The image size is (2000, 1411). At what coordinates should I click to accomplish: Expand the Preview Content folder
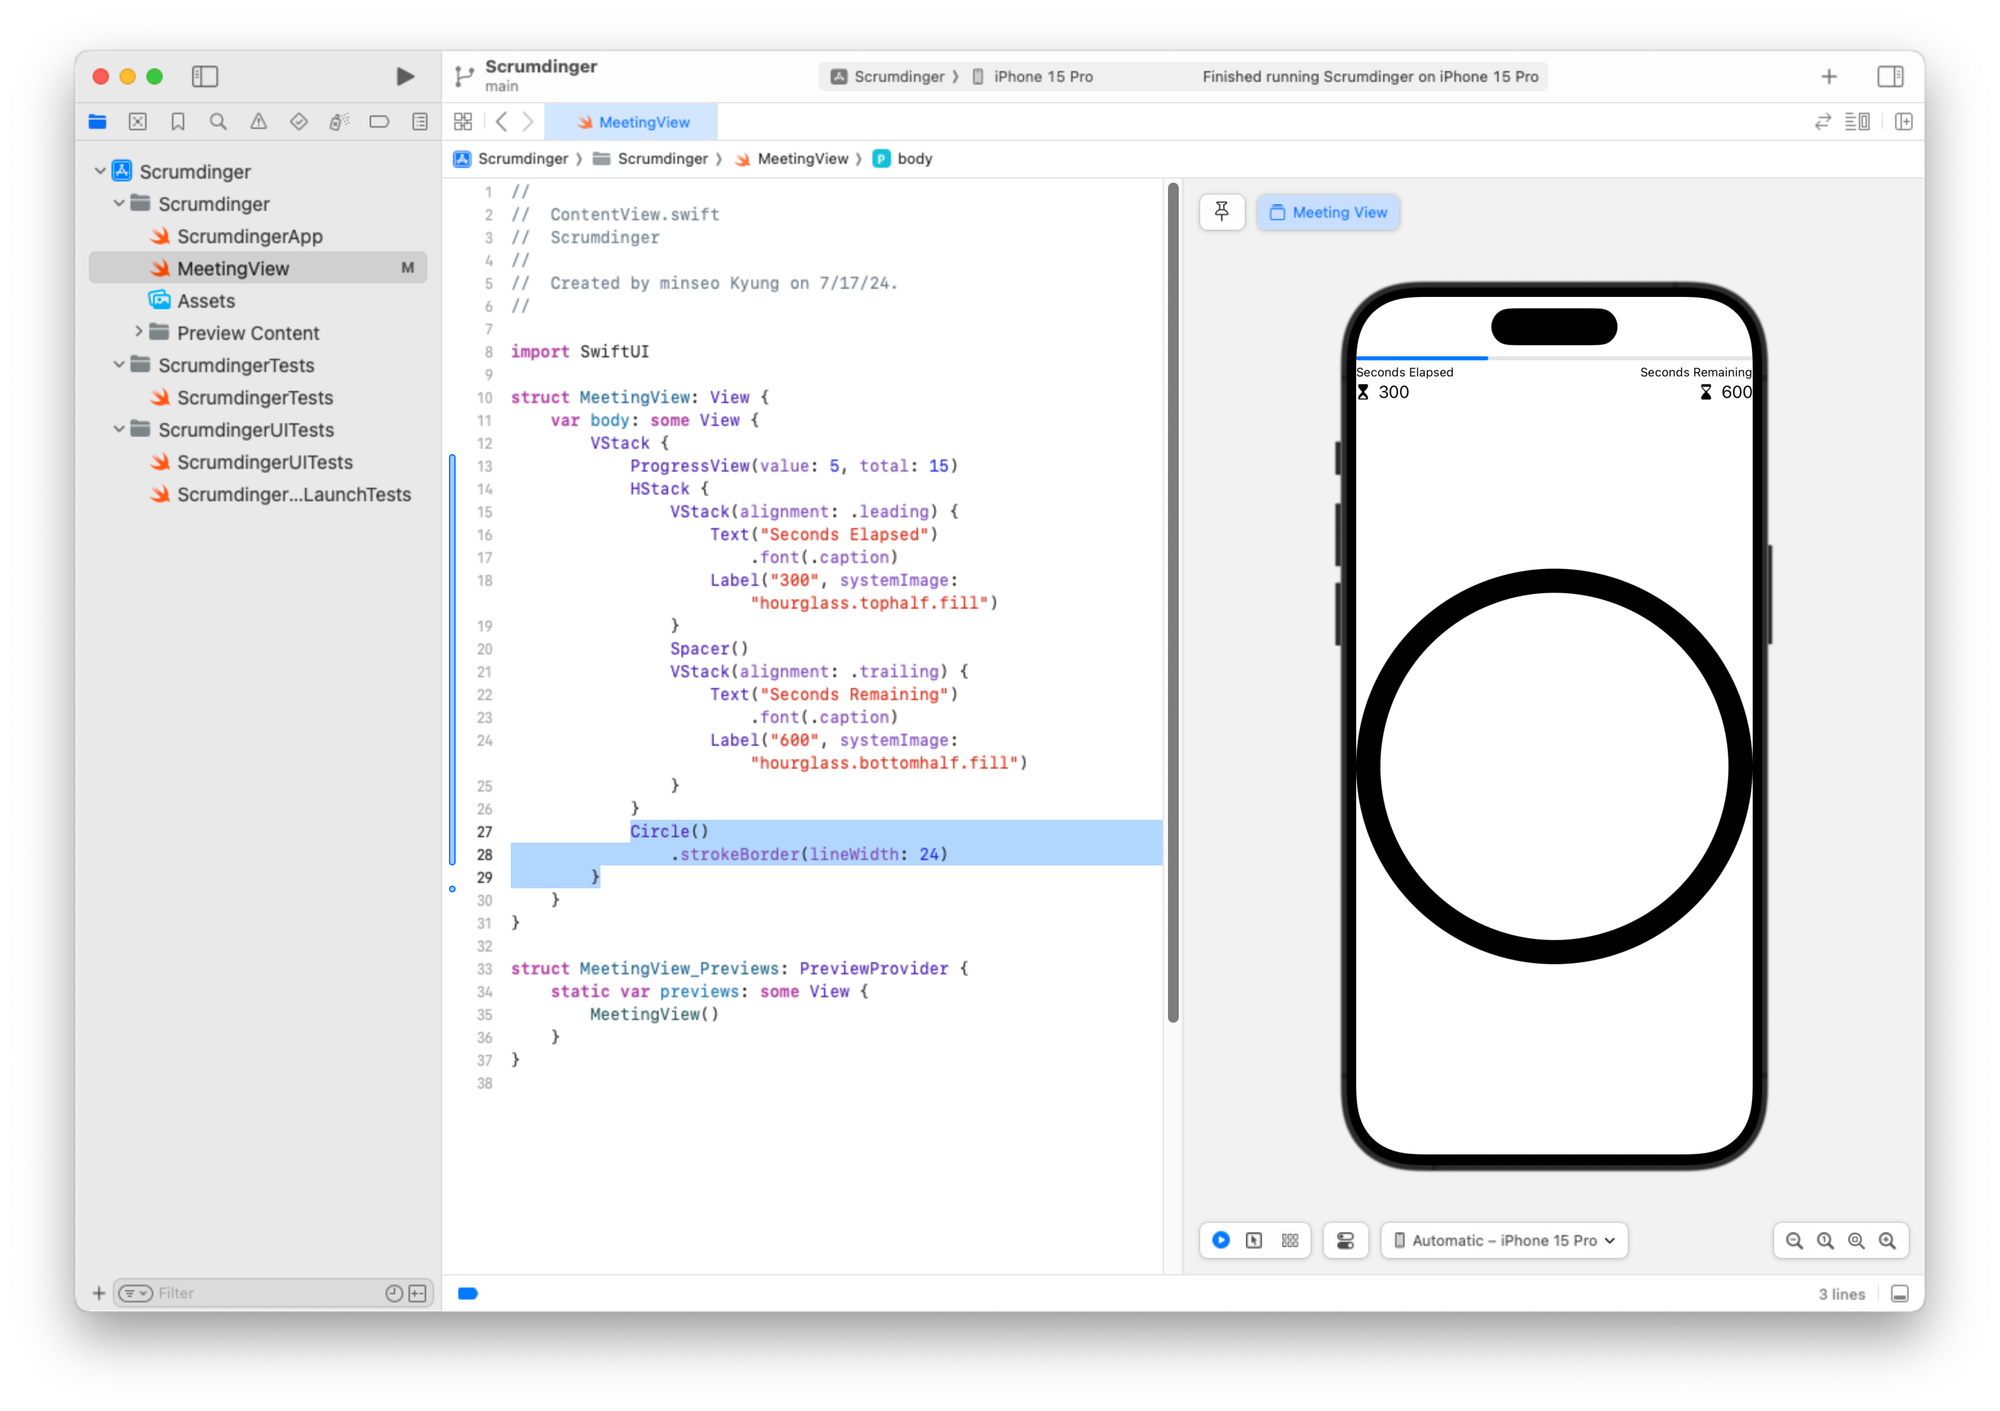(139, 332)
